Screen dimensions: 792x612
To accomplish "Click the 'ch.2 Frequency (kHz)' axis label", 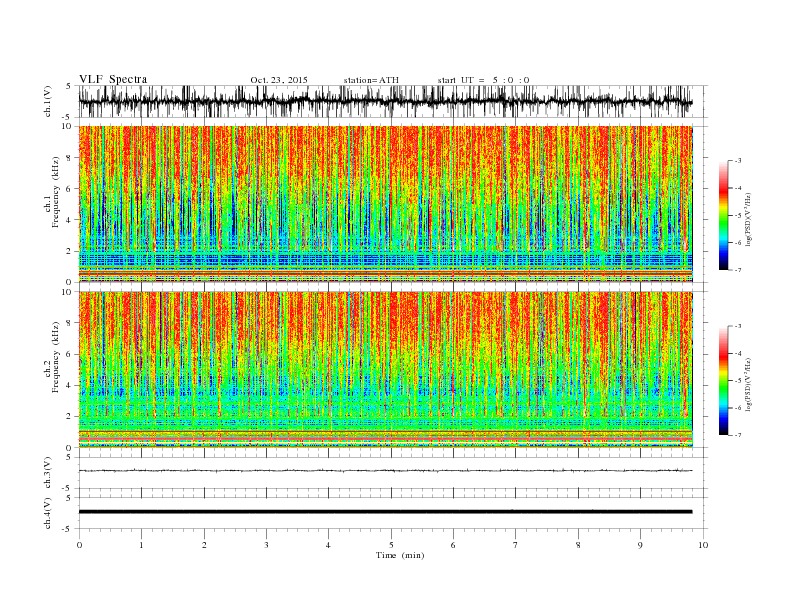I will 52,356.
